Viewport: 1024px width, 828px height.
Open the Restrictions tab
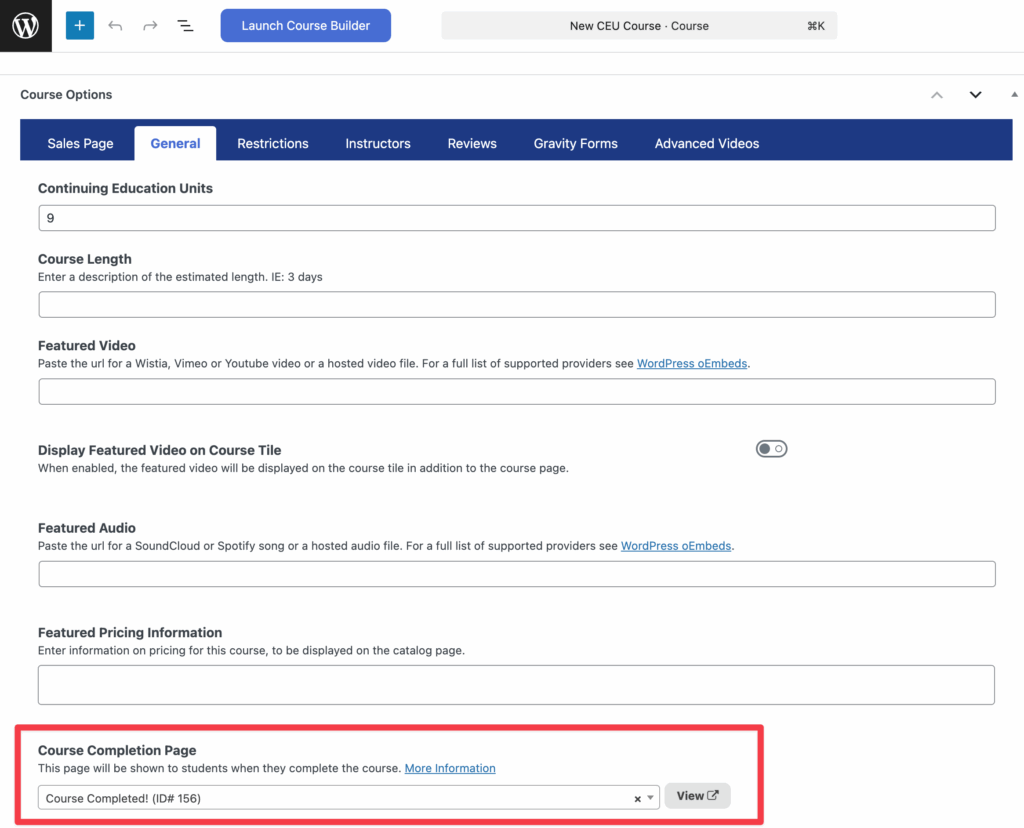273,143
